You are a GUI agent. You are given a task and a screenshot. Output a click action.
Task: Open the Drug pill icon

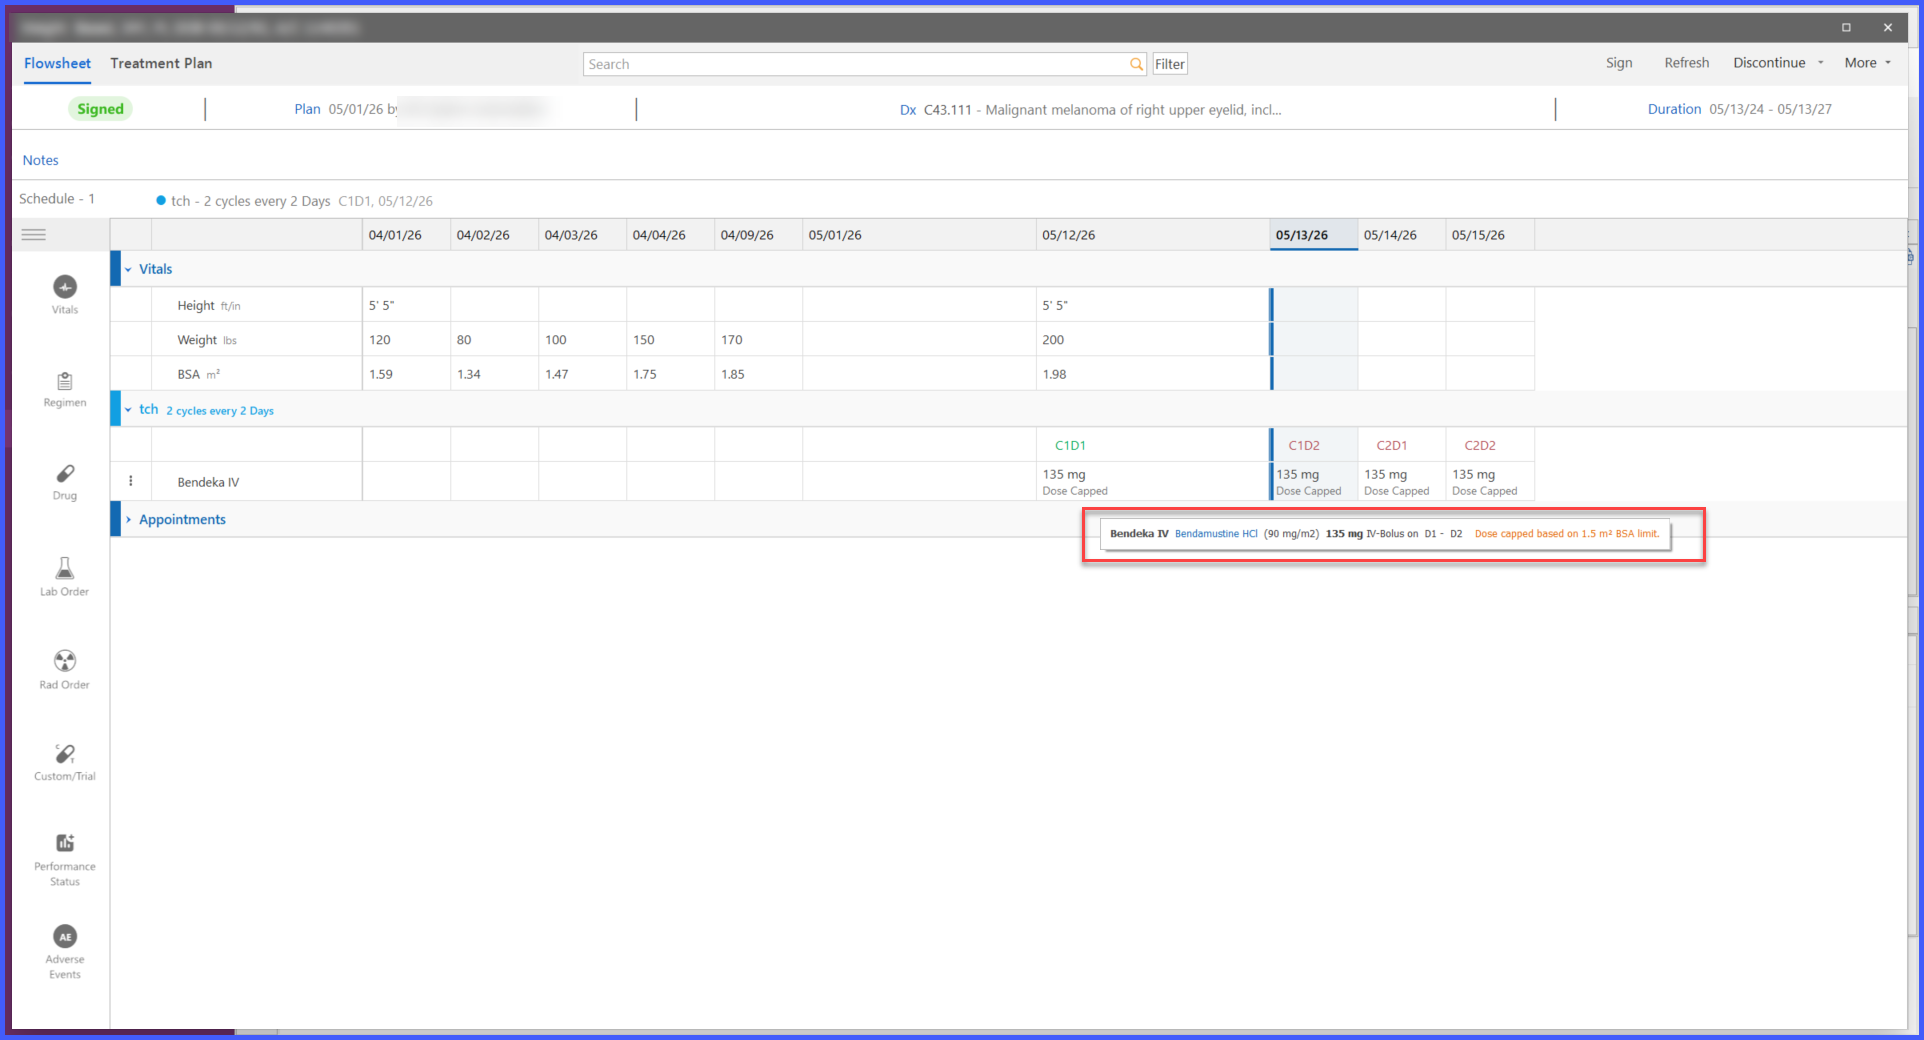pos(65,473)
